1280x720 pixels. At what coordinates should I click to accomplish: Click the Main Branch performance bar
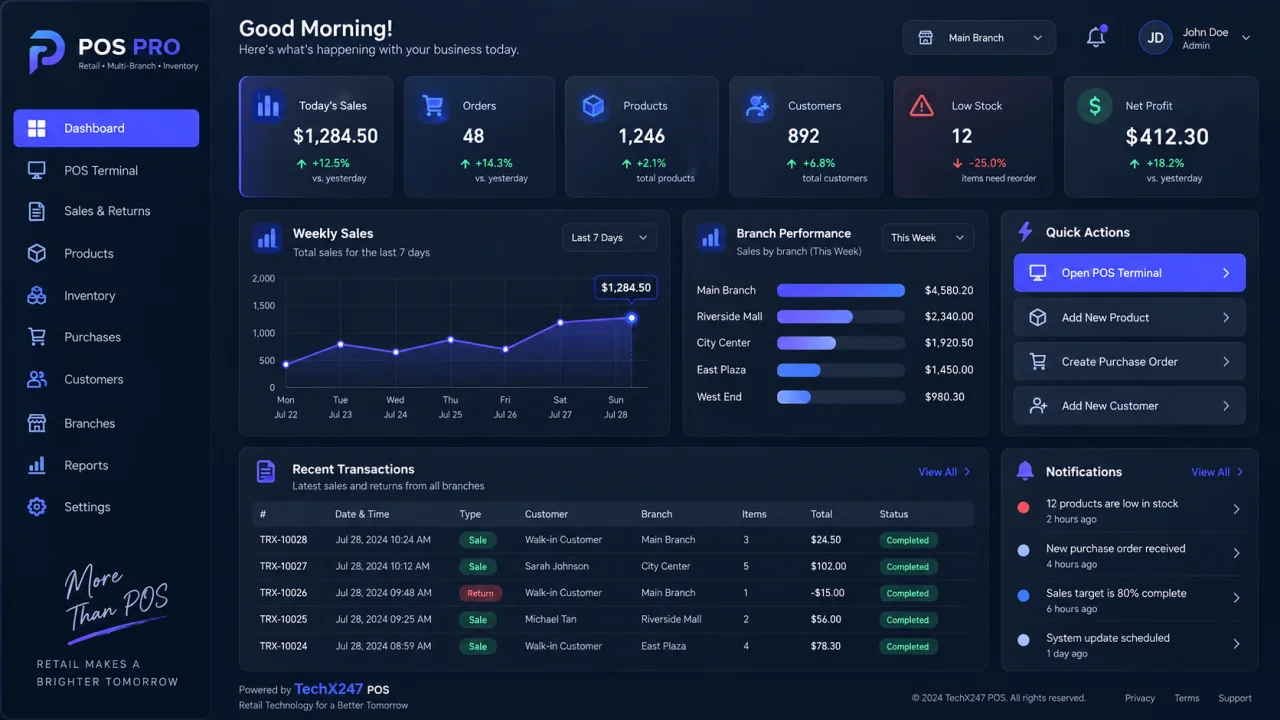(841, 290)
